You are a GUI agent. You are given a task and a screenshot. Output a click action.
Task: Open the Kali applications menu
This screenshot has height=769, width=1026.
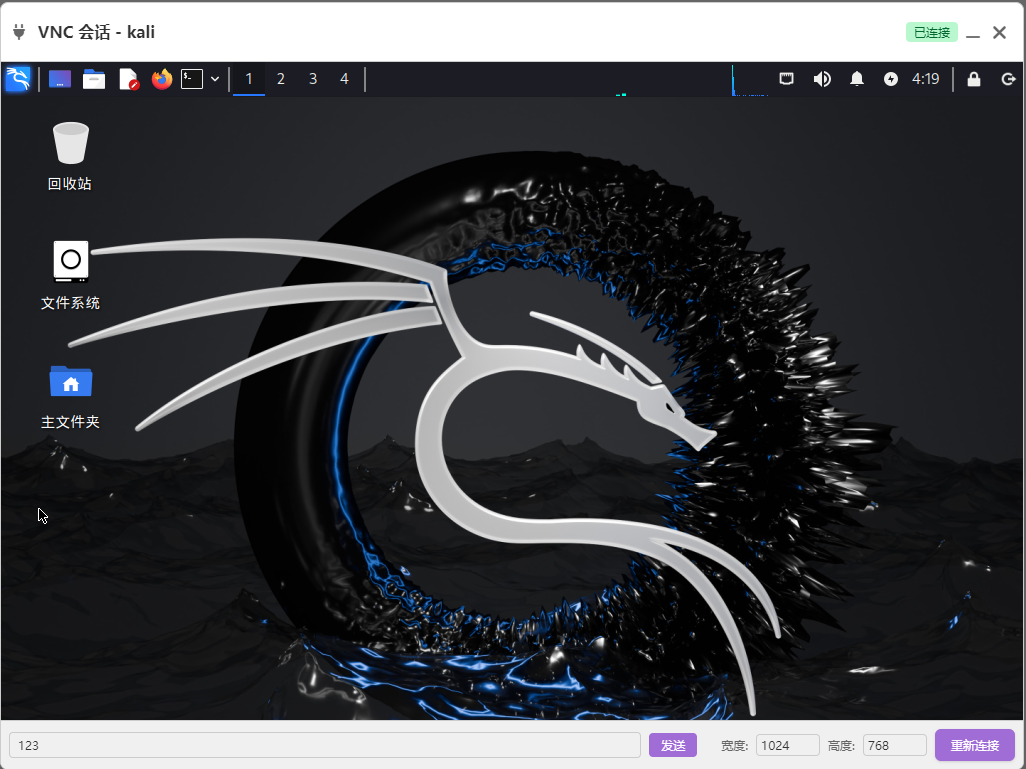pos(18,79)
